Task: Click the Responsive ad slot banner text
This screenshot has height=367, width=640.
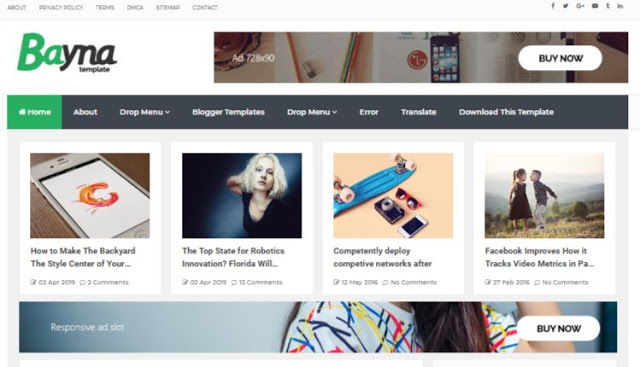Action: [87, 327]
